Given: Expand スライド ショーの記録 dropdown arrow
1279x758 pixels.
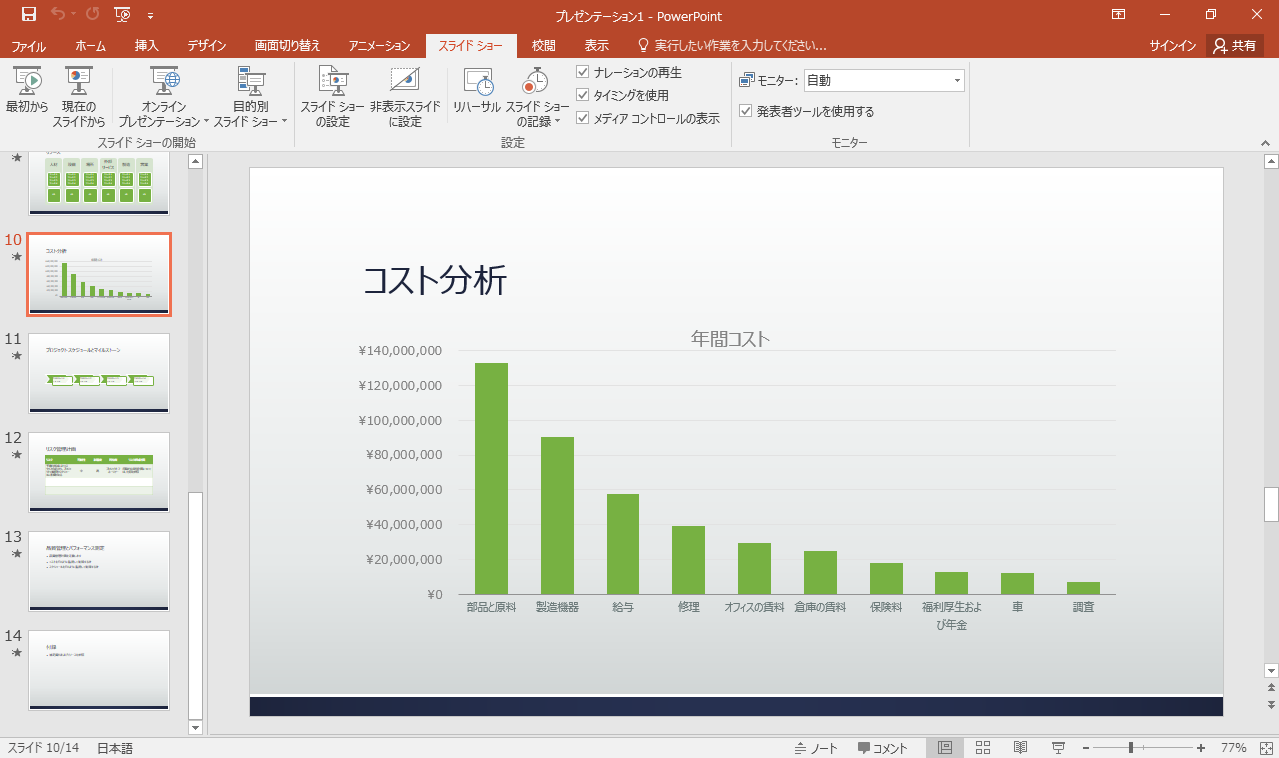Looking at the screenshot, I should tap(557, 121).
